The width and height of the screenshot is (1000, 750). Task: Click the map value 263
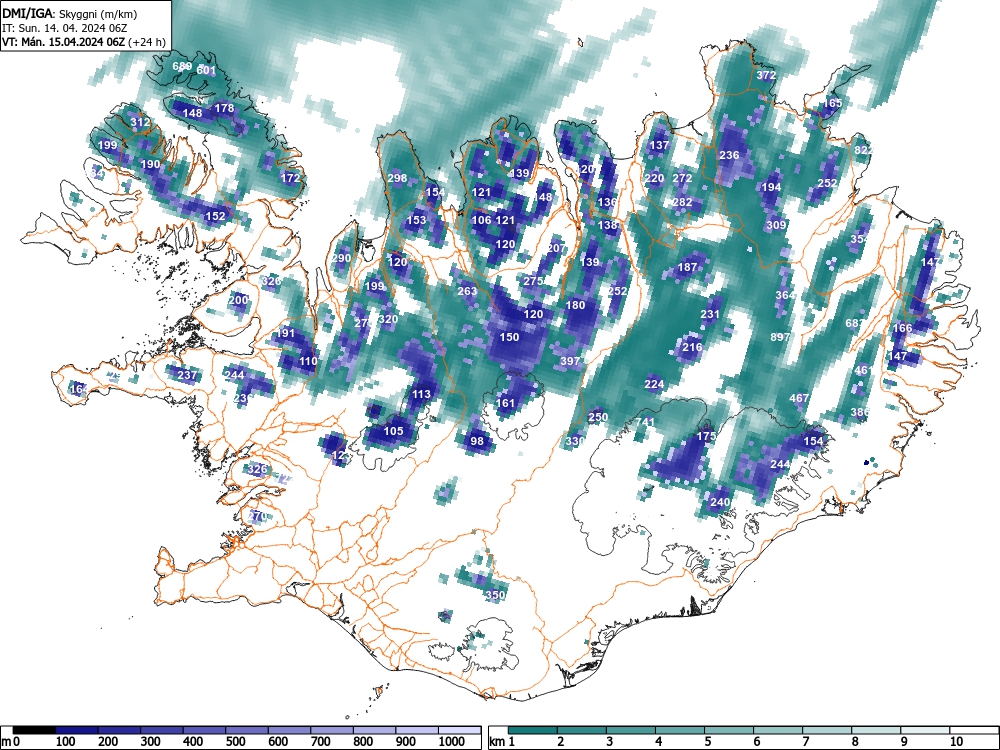coord(467,291)
